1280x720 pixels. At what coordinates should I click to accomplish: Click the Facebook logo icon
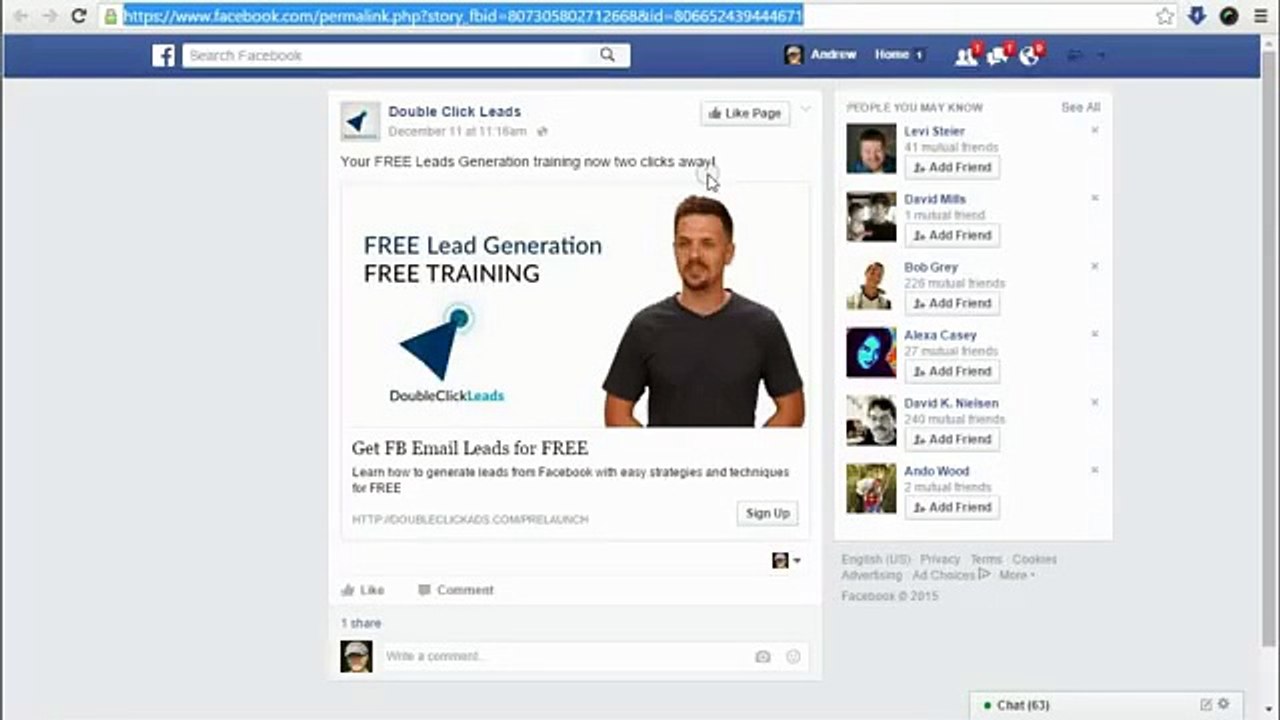point(163,55)
